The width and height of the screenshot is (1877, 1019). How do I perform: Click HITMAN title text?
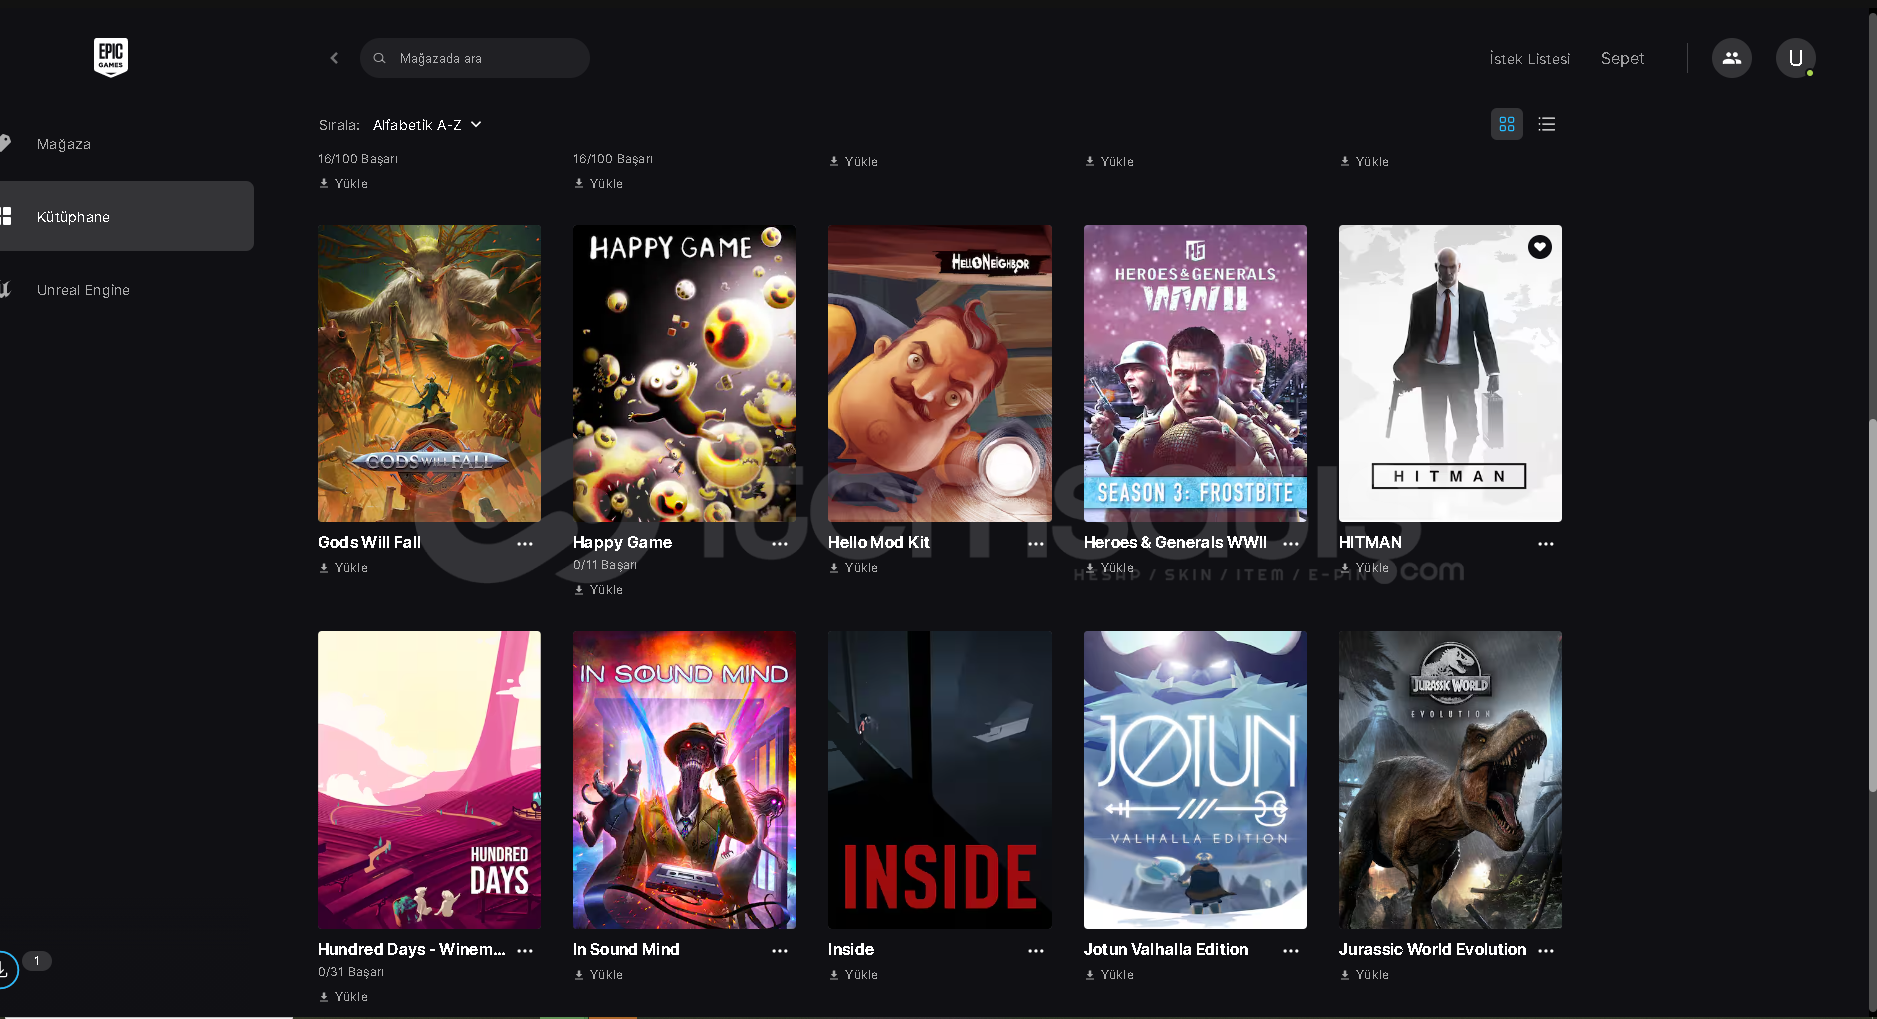pos(1370,542)
